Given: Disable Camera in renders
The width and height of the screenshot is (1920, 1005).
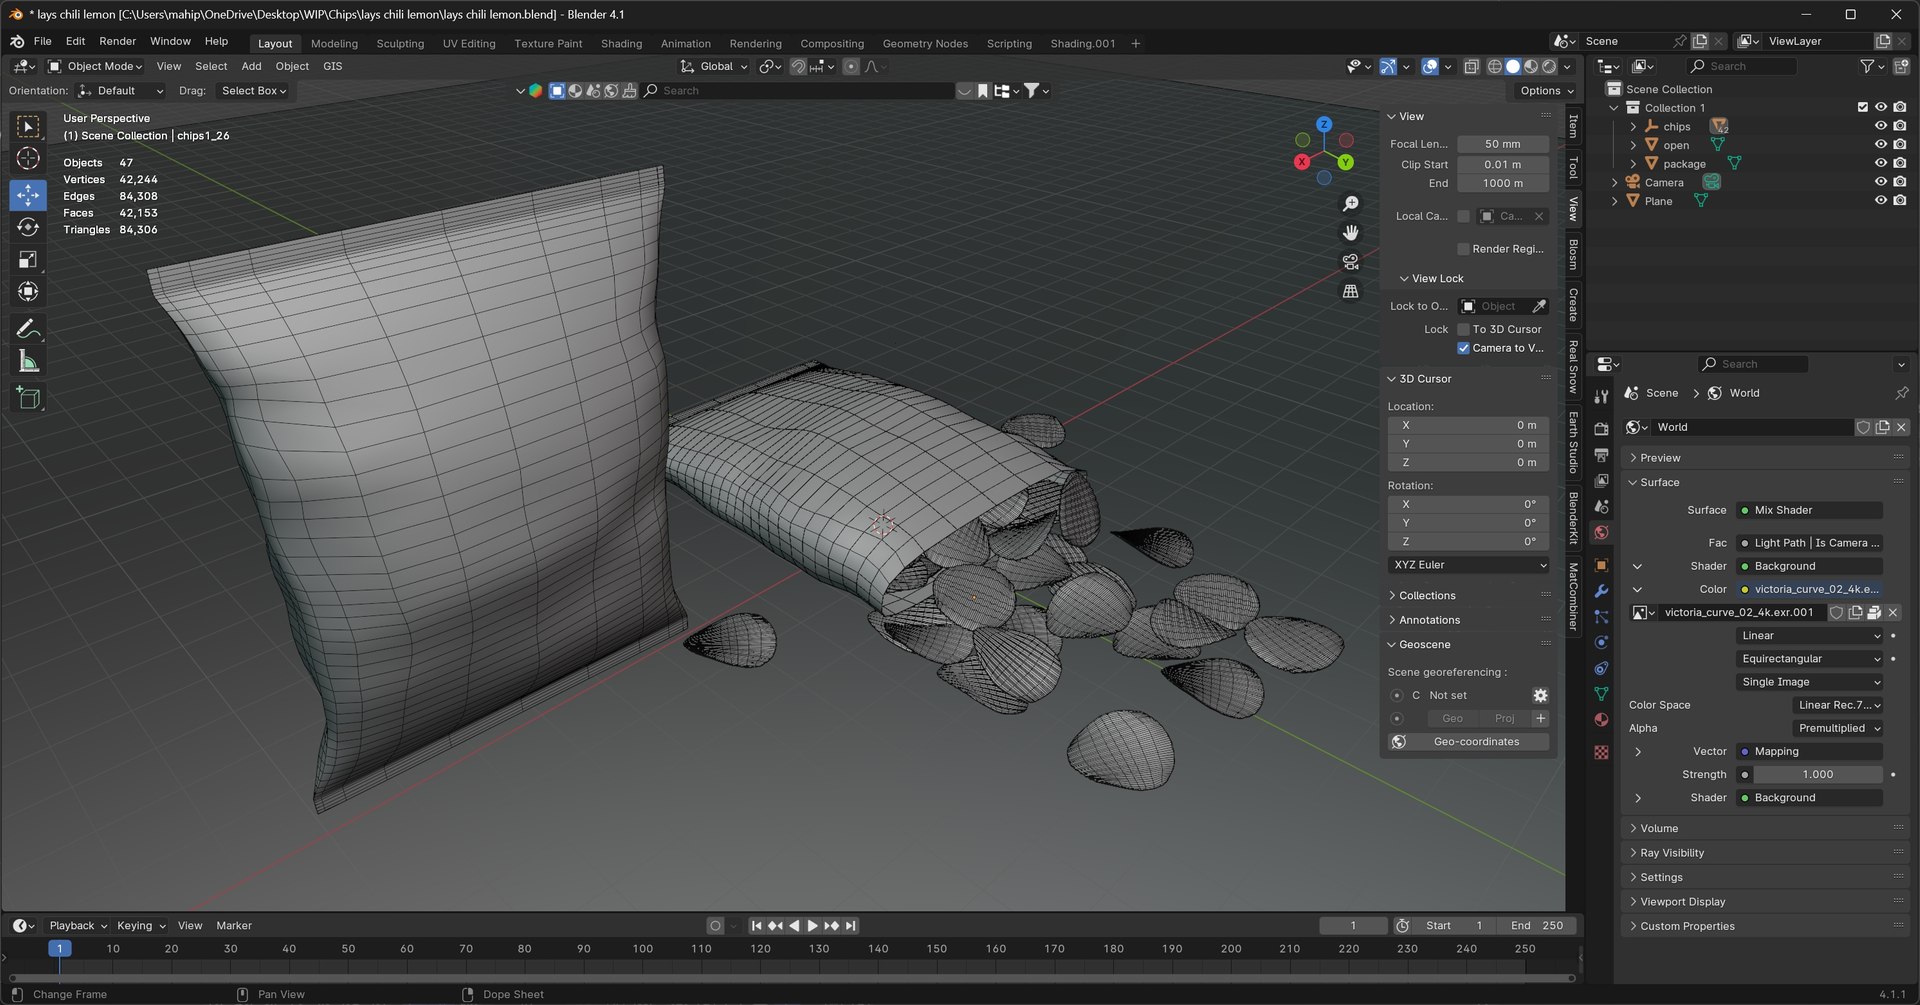Looking at the screenshot, I should click(x=1899, y=182).
